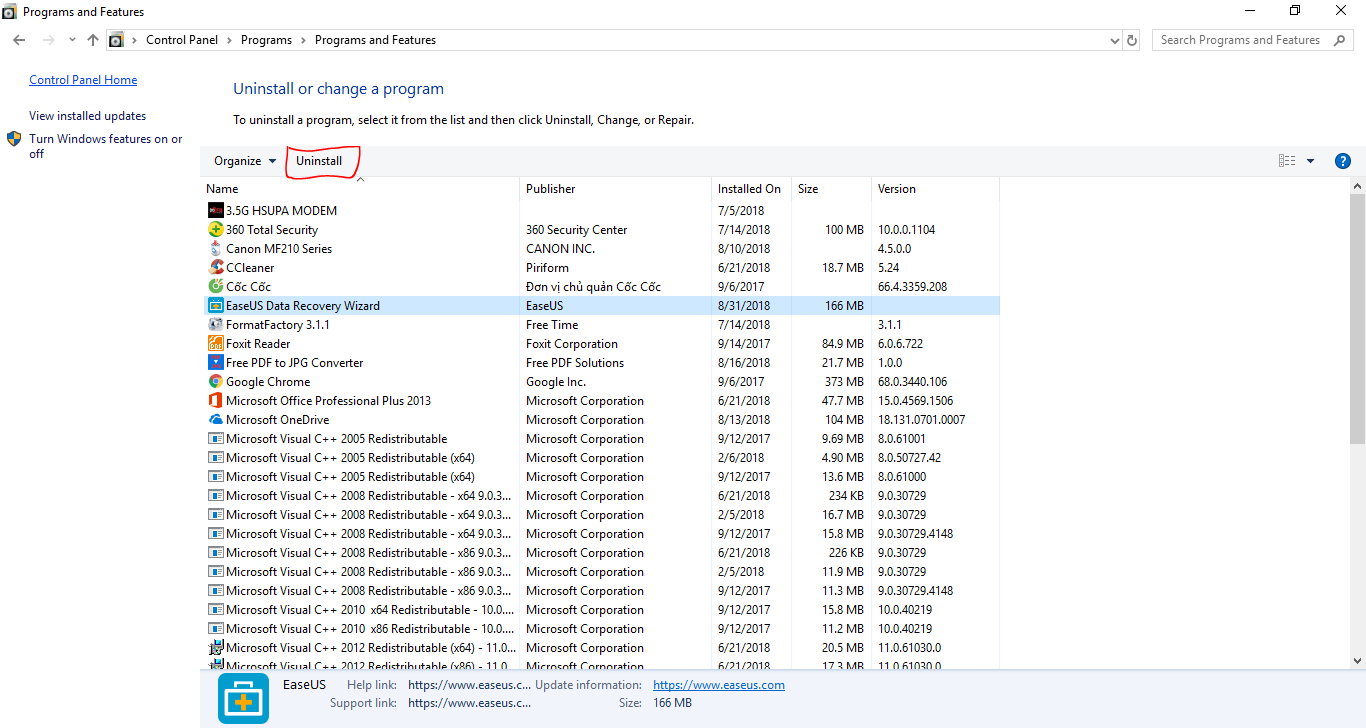Click the CANON INC. publisher cell
Viewport: 1366px width, 728px height.
(560, 249)
